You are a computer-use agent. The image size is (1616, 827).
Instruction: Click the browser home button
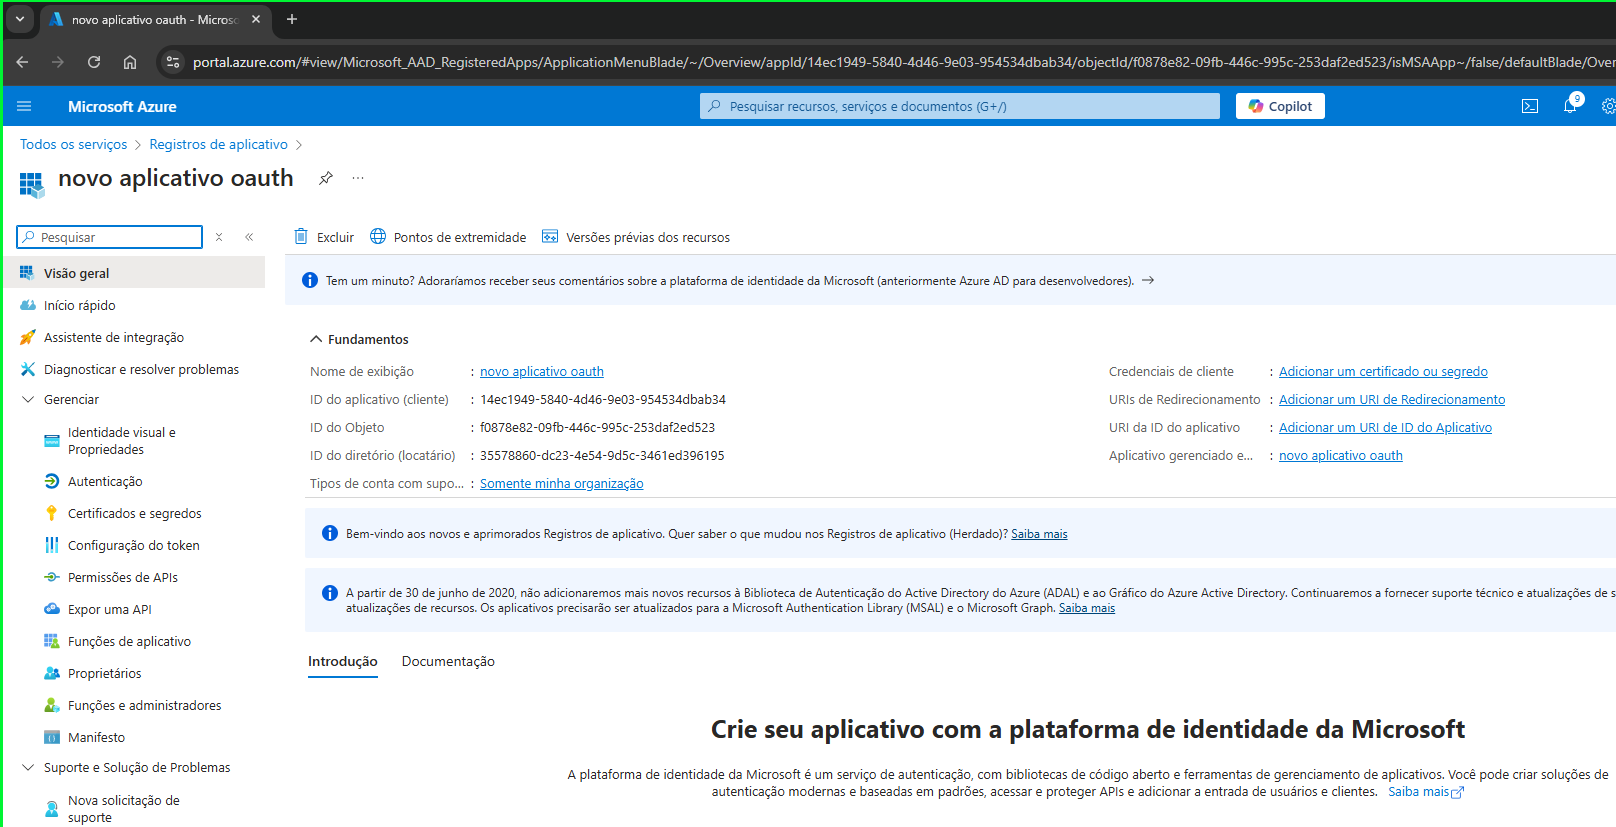130,62
